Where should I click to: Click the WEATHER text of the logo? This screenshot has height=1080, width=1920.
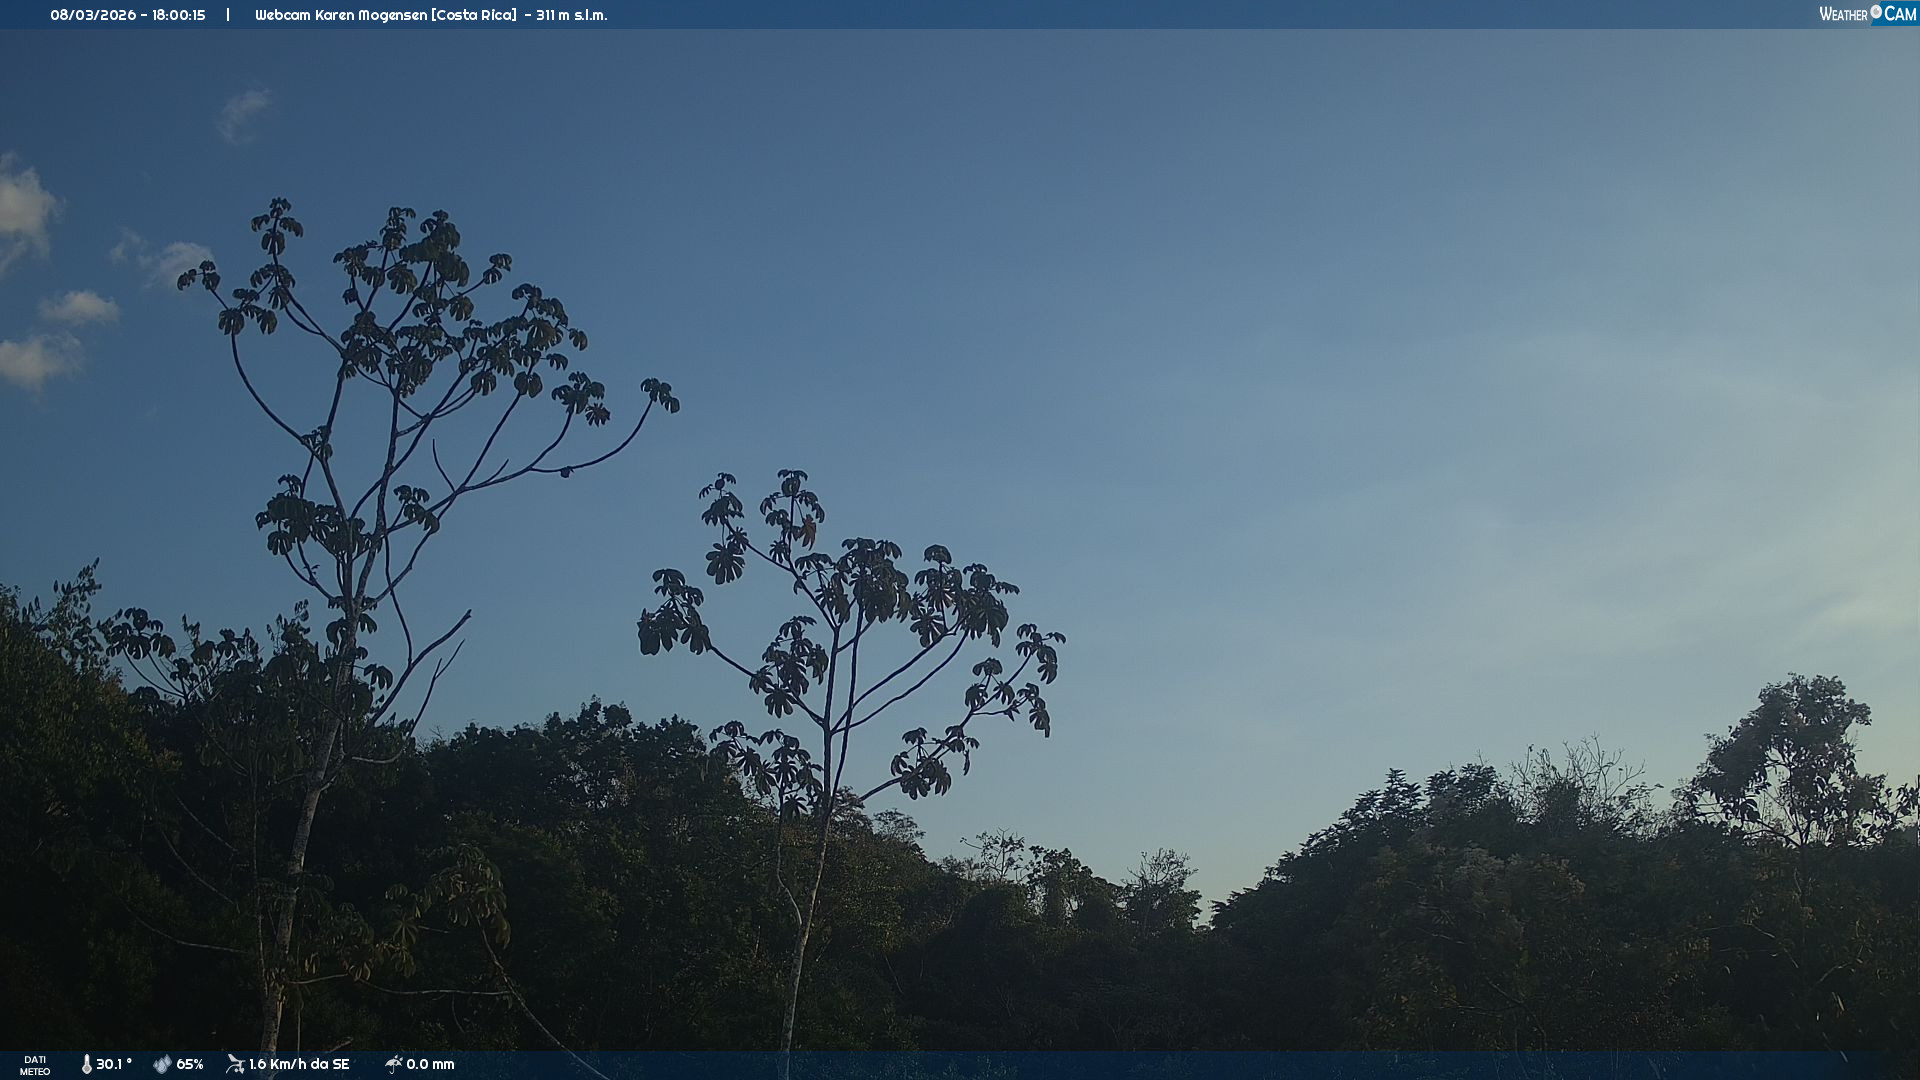[x=1843, y=14]
